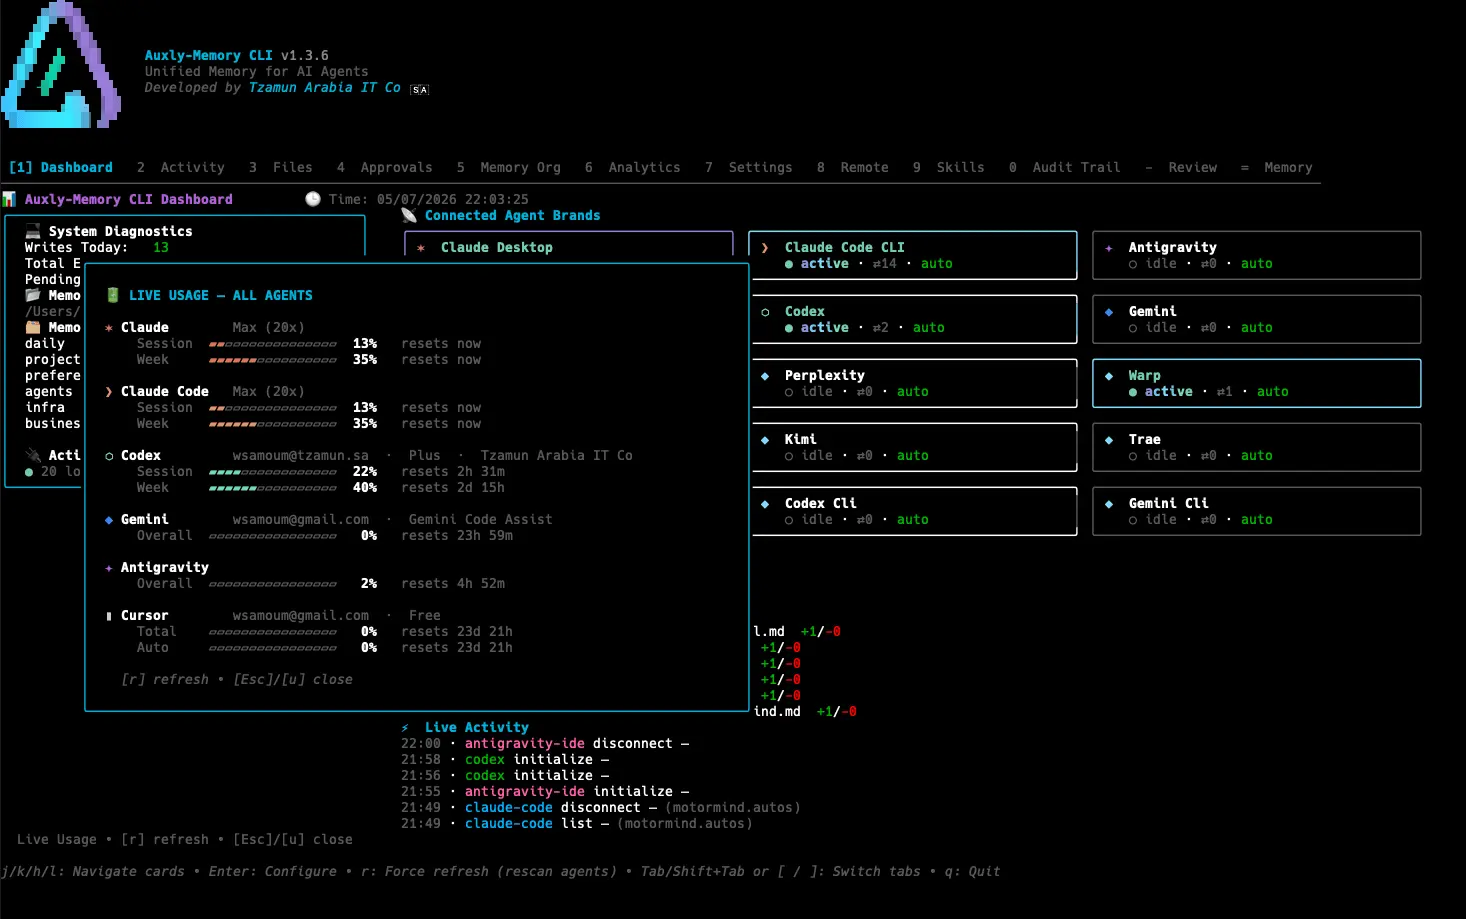Select the Dashboard tab
The width and height of the screenshot is (1466, 919).
61,168
